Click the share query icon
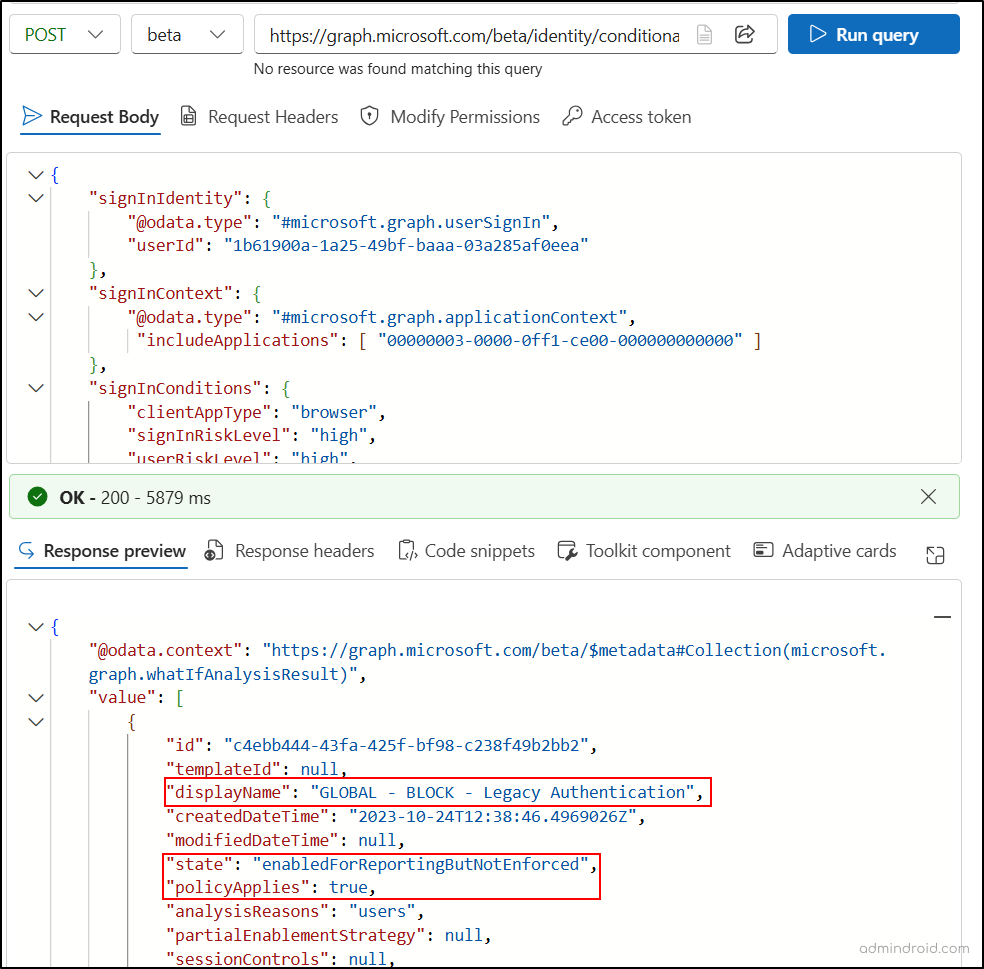 tap(744, 34)
